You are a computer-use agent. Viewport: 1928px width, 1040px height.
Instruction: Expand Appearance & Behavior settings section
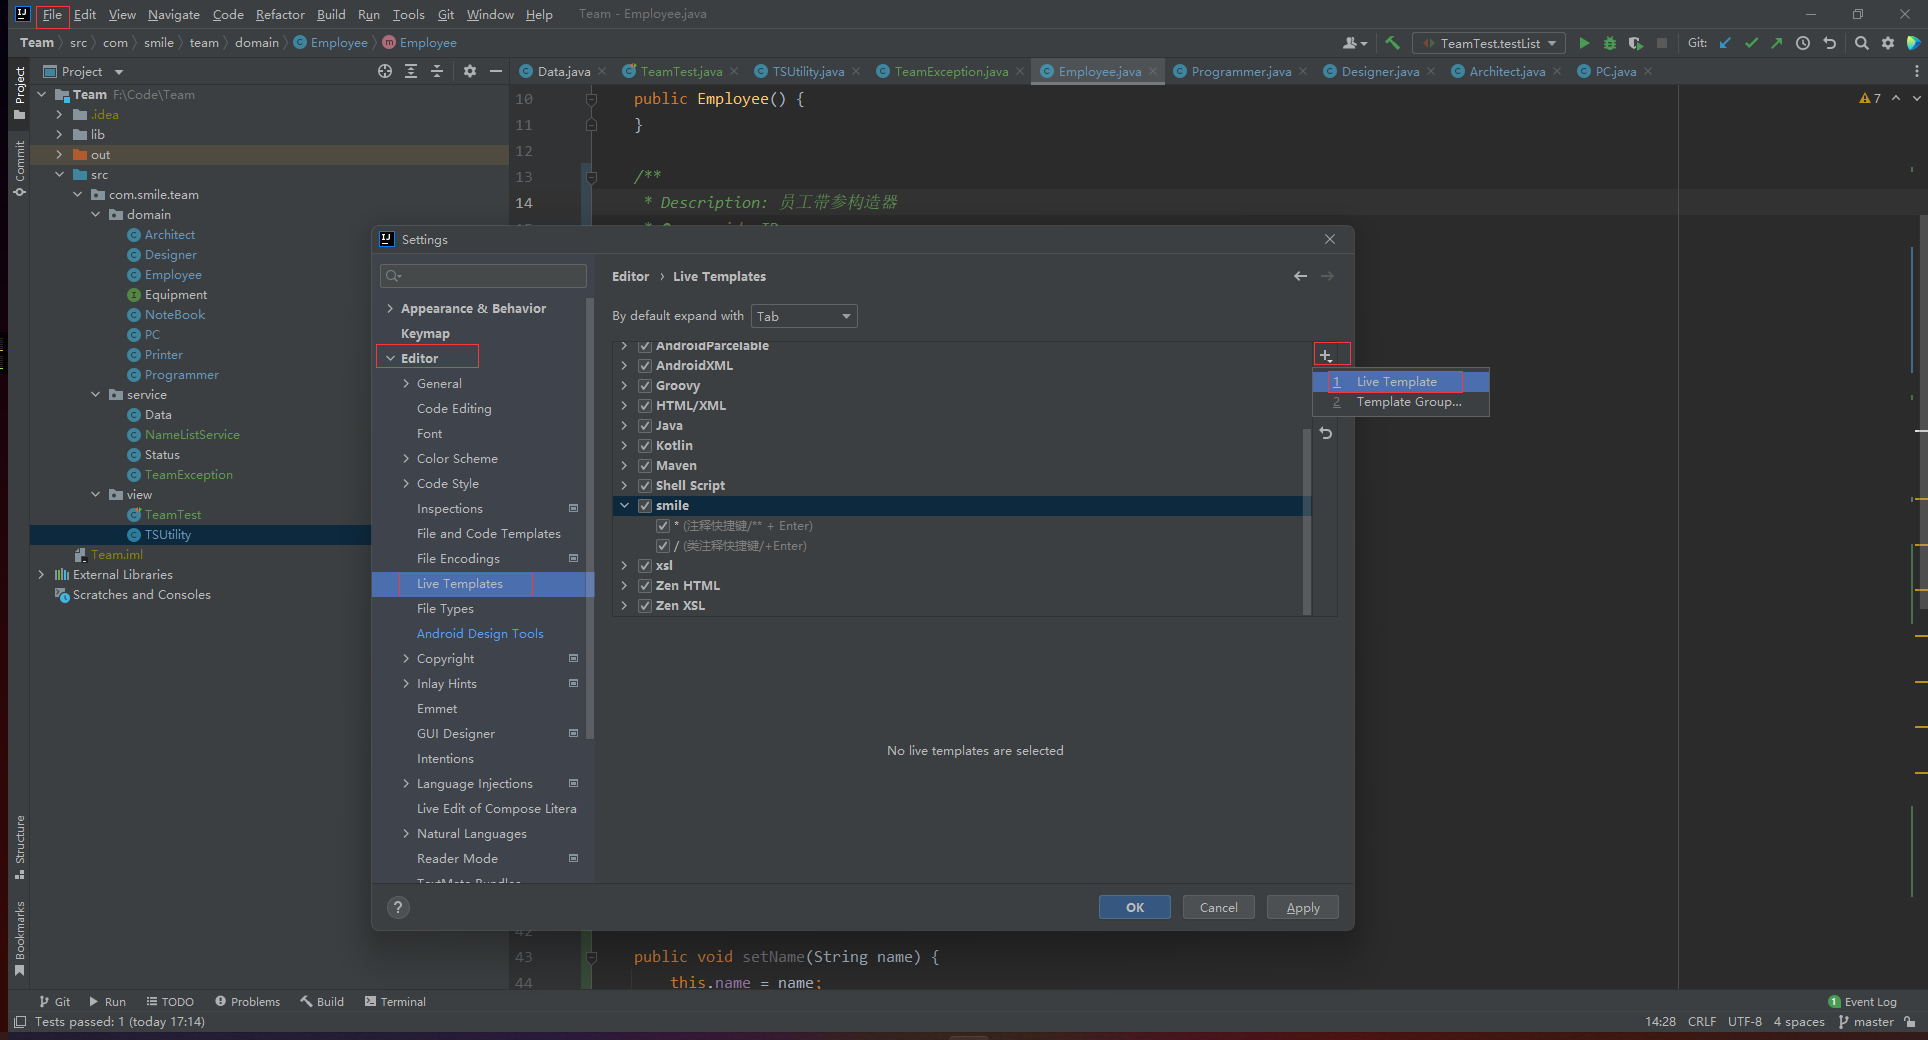pos(390,308)
